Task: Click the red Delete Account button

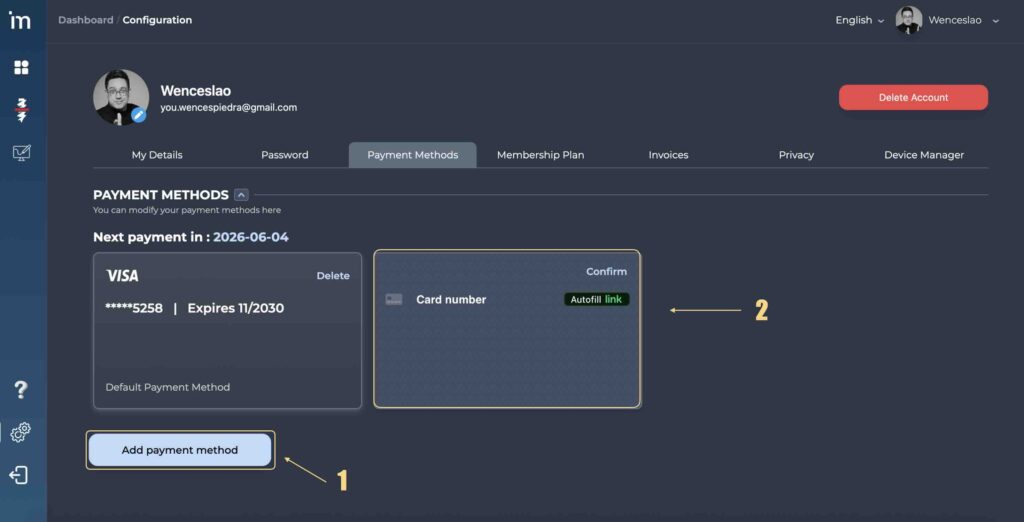Action: click(913, 98)
